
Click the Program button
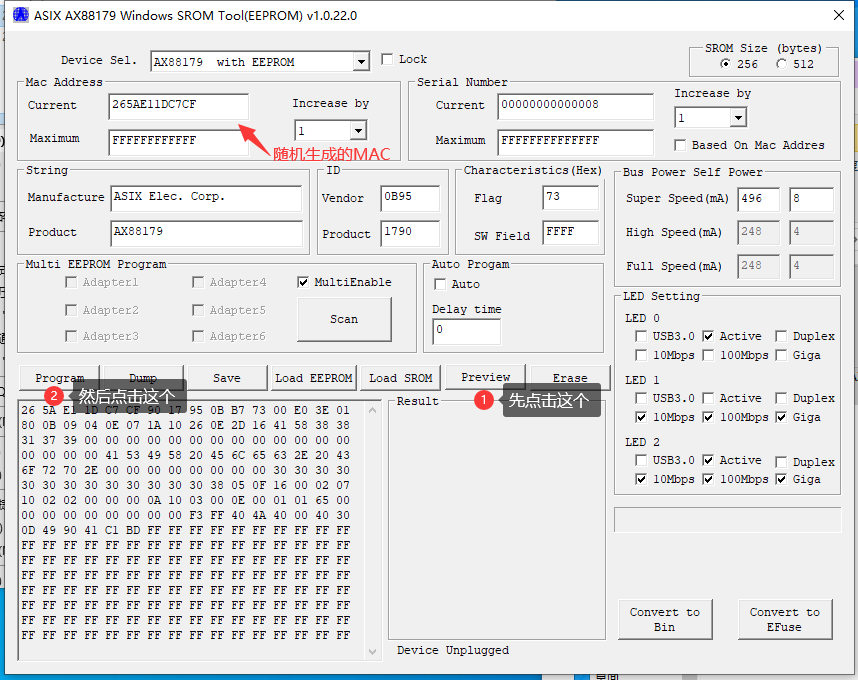(x=60, y=378)
